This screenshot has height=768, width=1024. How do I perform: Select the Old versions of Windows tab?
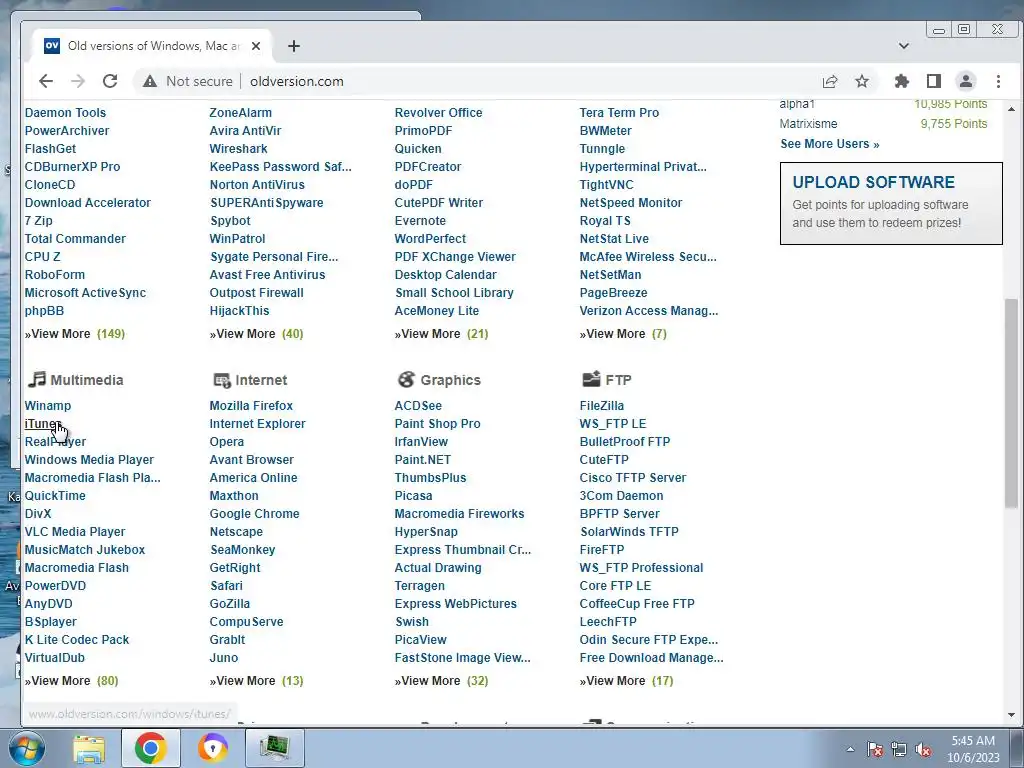point(153,46)
